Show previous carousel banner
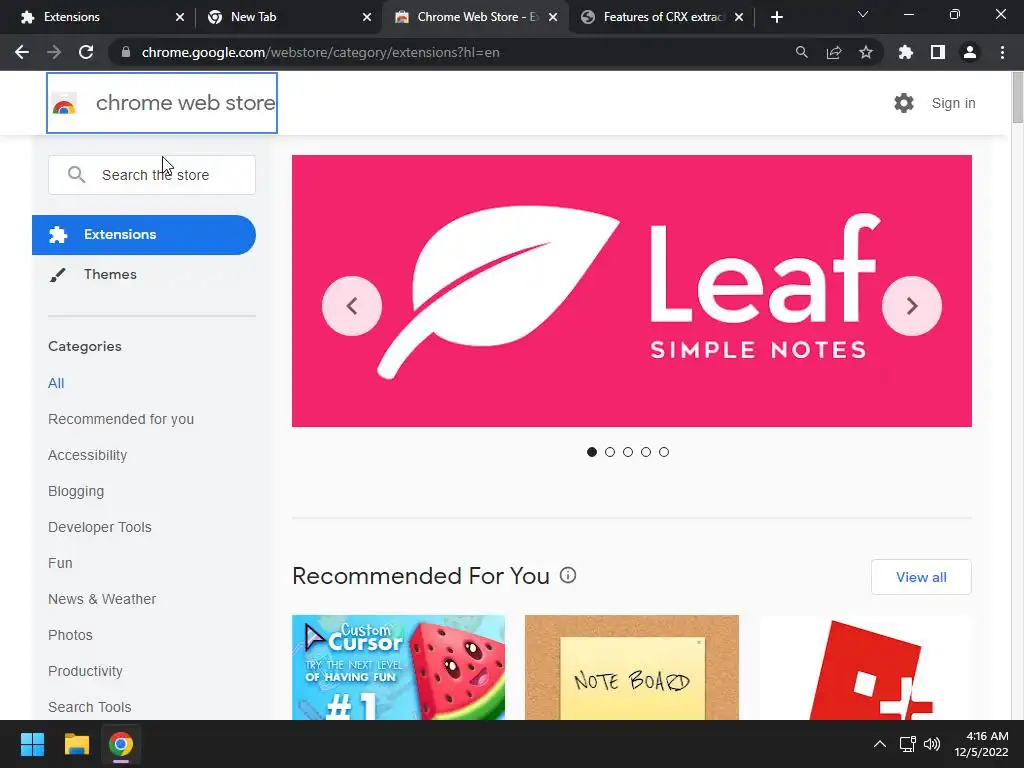Image resolution: width=1024 pixels, height=768 pixels. [x=352, y=306]
